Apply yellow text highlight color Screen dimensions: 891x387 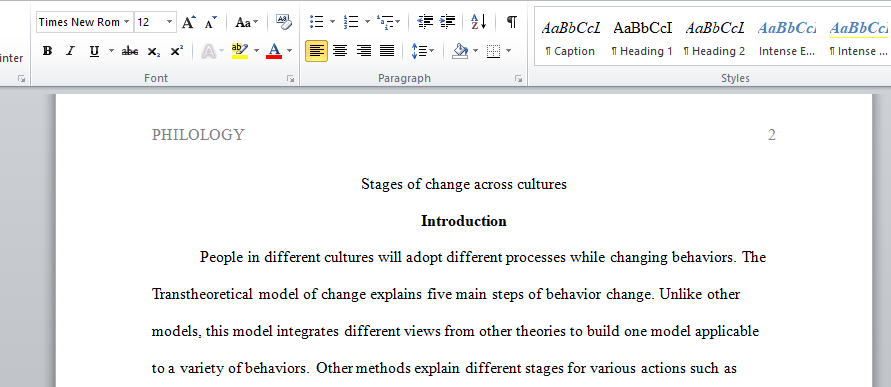(x=240, y=51)
